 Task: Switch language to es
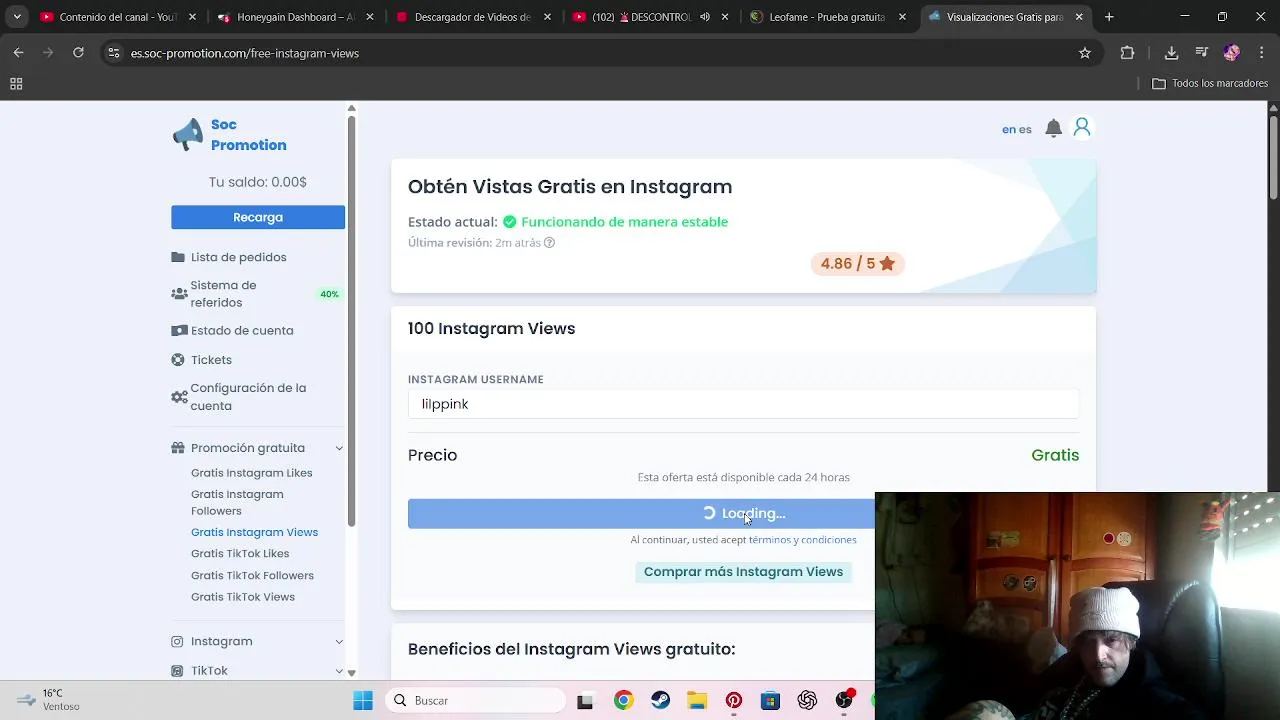(1025, 129)
